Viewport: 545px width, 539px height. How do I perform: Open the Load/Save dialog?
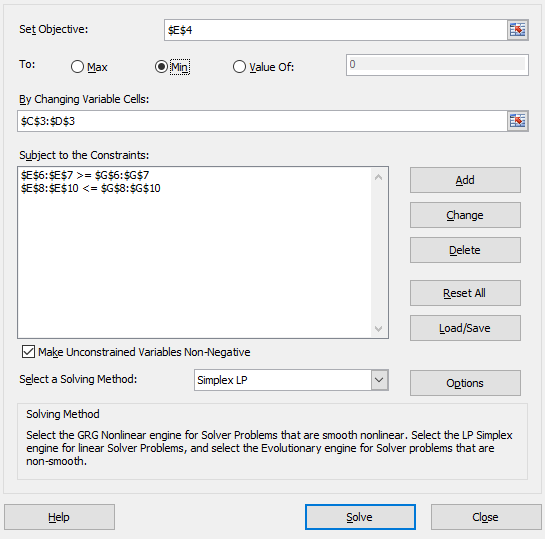coord(465,328)
